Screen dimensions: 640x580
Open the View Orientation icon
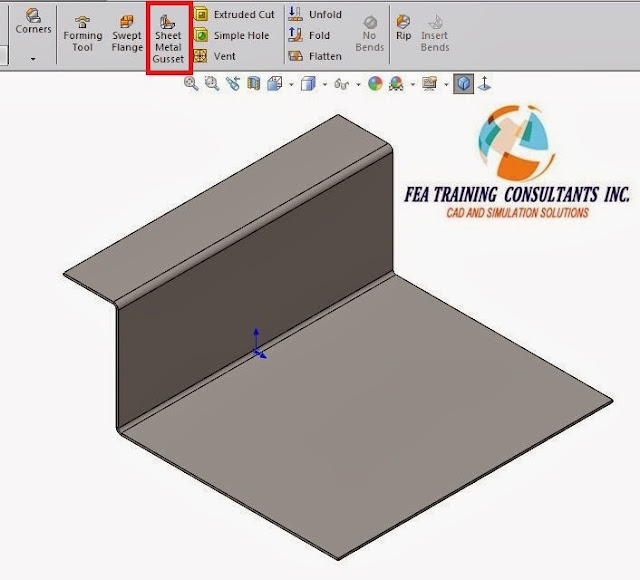click(275, 83)
